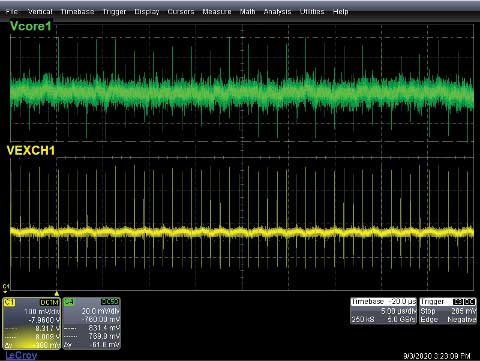The width and height of the screenshot is (480, 361).
Task: Click the -760.00 mV offset on C4
Action: [x=101, y=320]
